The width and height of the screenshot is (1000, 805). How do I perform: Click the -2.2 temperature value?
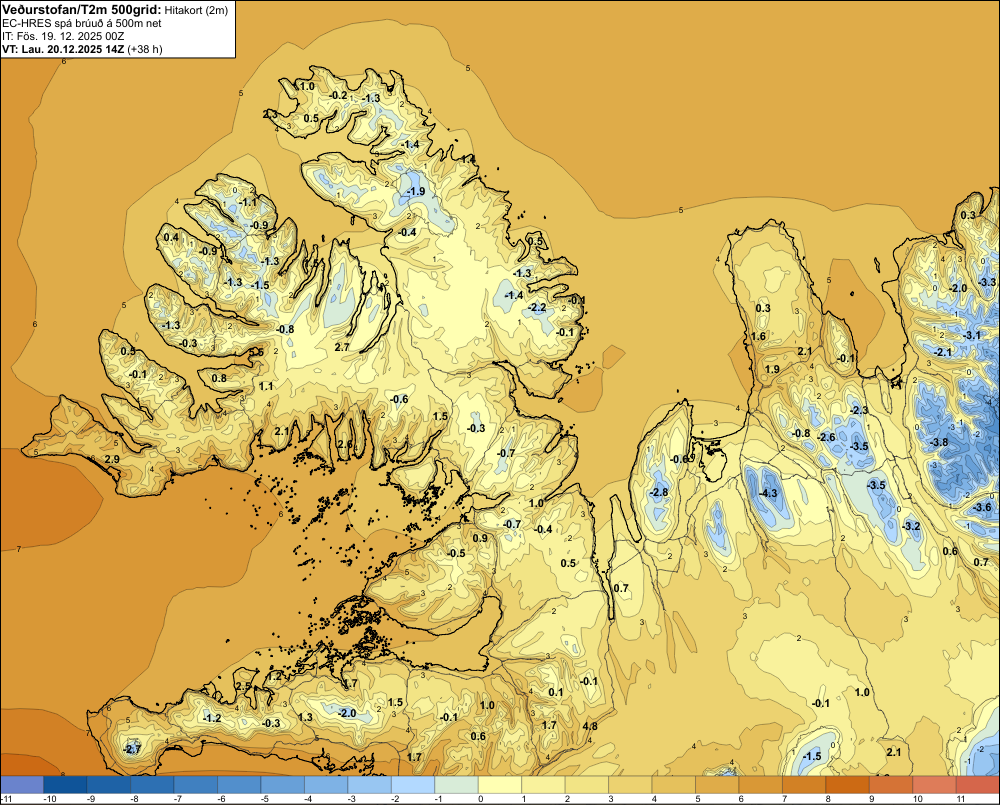click(538, 307)
